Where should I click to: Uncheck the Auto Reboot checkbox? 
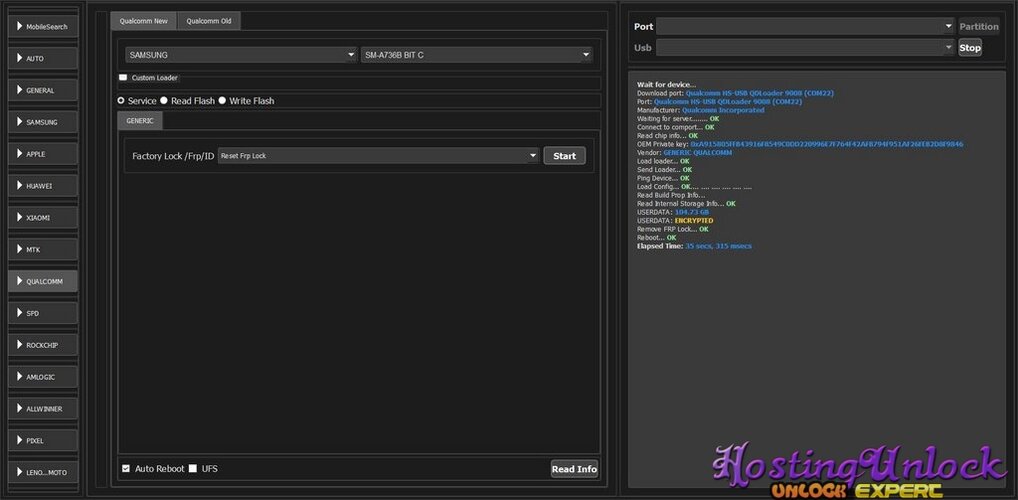coord(126,468)
